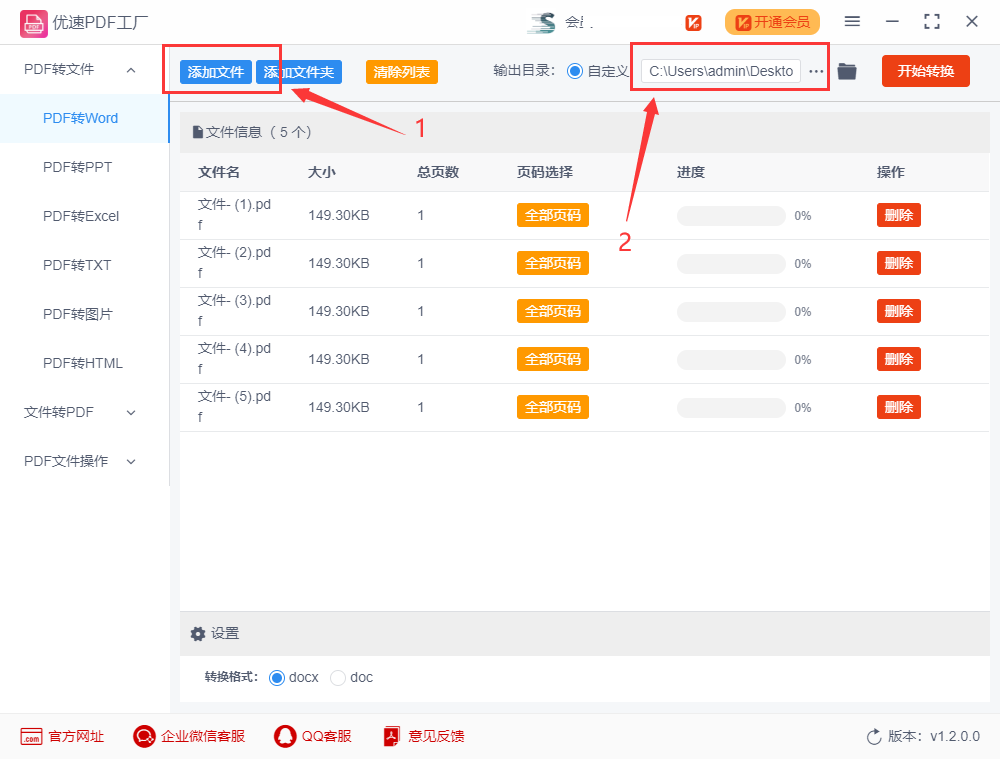Image resolution: width=1000 pixels, height=760 pixels.
Task: Select docx conversion format
Action: tap(276, 678)
